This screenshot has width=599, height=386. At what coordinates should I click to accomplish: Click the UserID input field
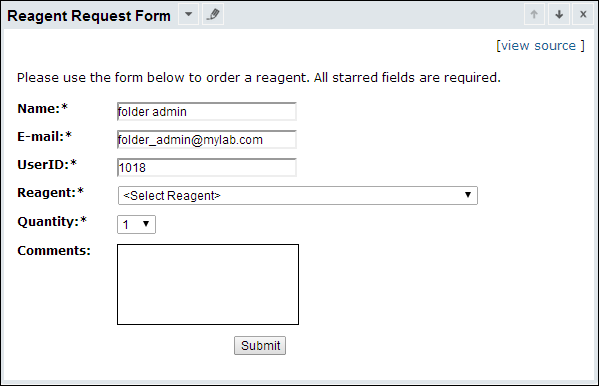click(x=207, y=167)
